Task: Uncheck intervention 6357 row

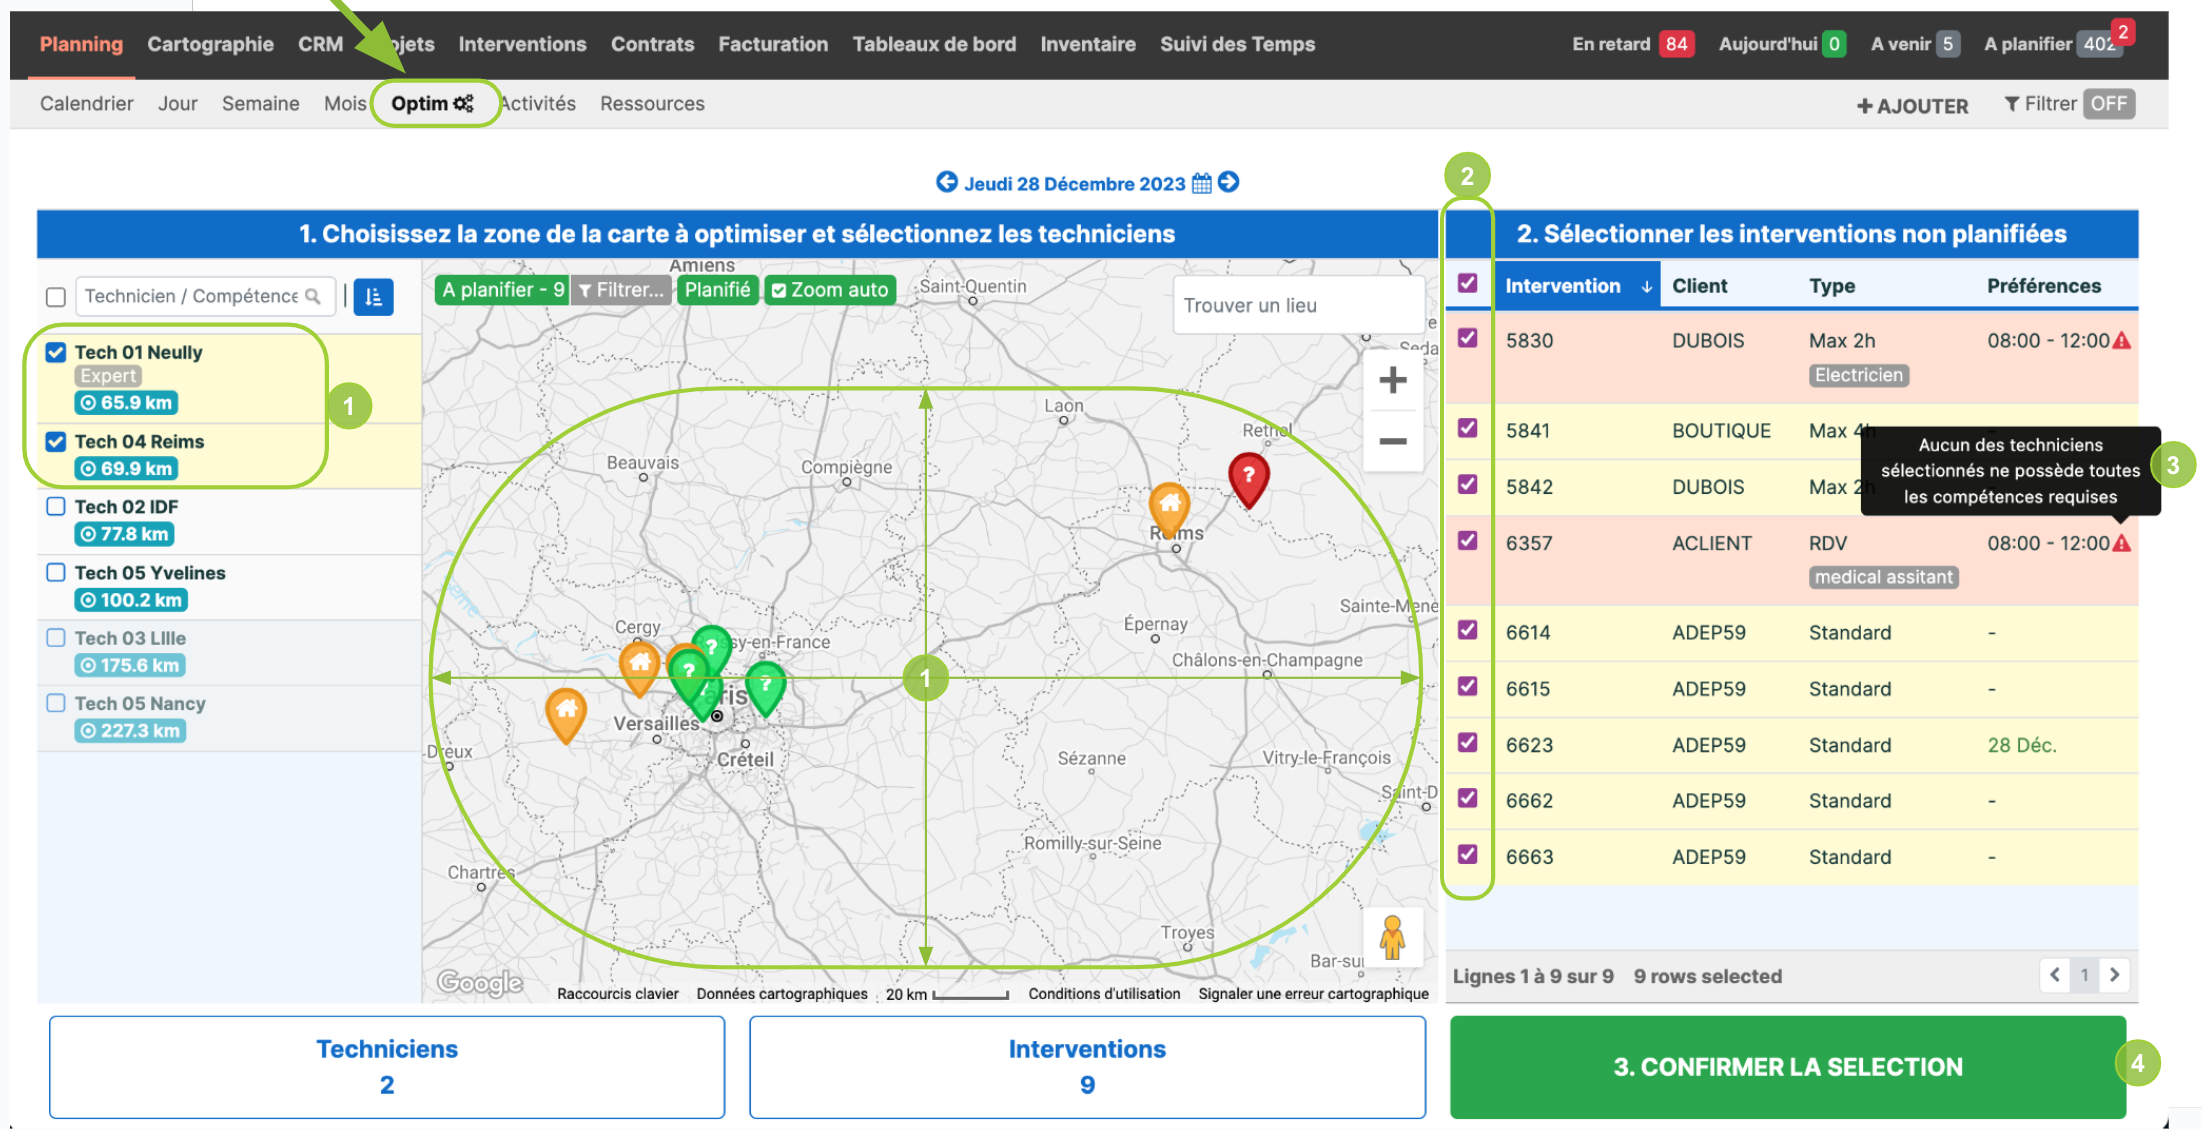Action: 1467,541
